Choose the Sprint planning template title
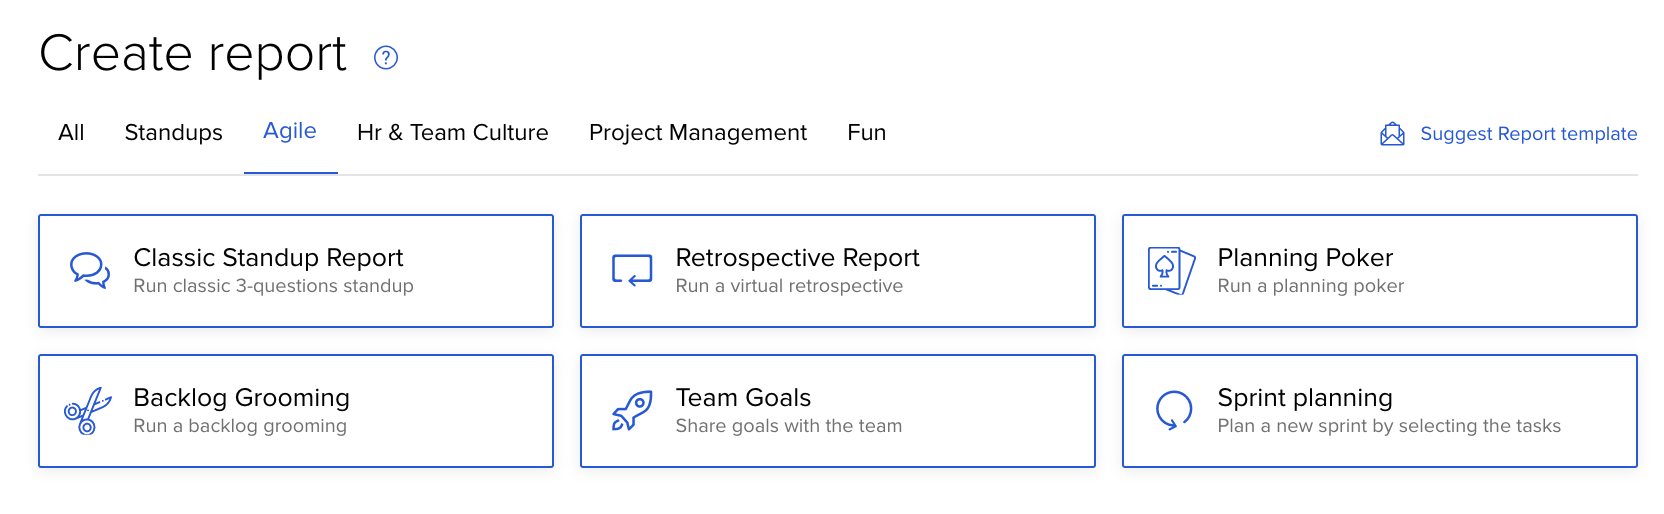 click(1305, 398)
